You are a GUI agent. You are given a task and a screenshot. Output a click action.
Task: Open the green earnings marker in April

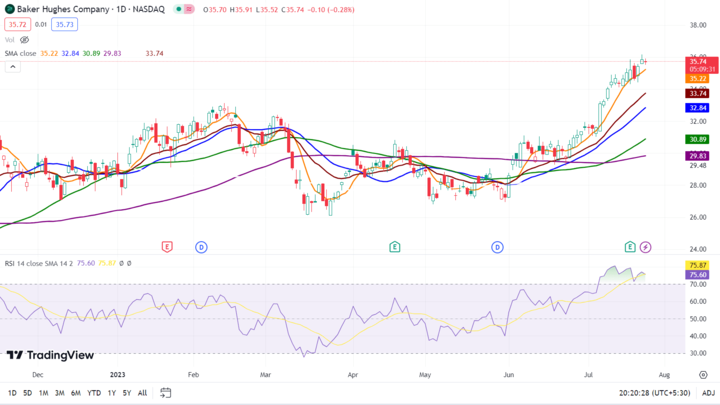coord(394,247)
